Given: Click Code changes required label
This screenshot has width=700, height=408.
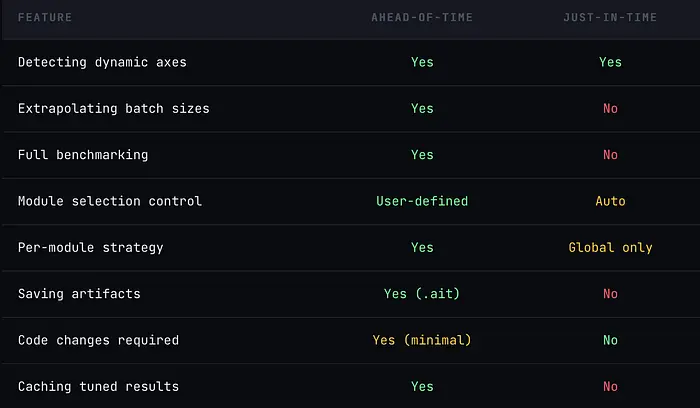Looking at the screenshot, I should (98, 340).
